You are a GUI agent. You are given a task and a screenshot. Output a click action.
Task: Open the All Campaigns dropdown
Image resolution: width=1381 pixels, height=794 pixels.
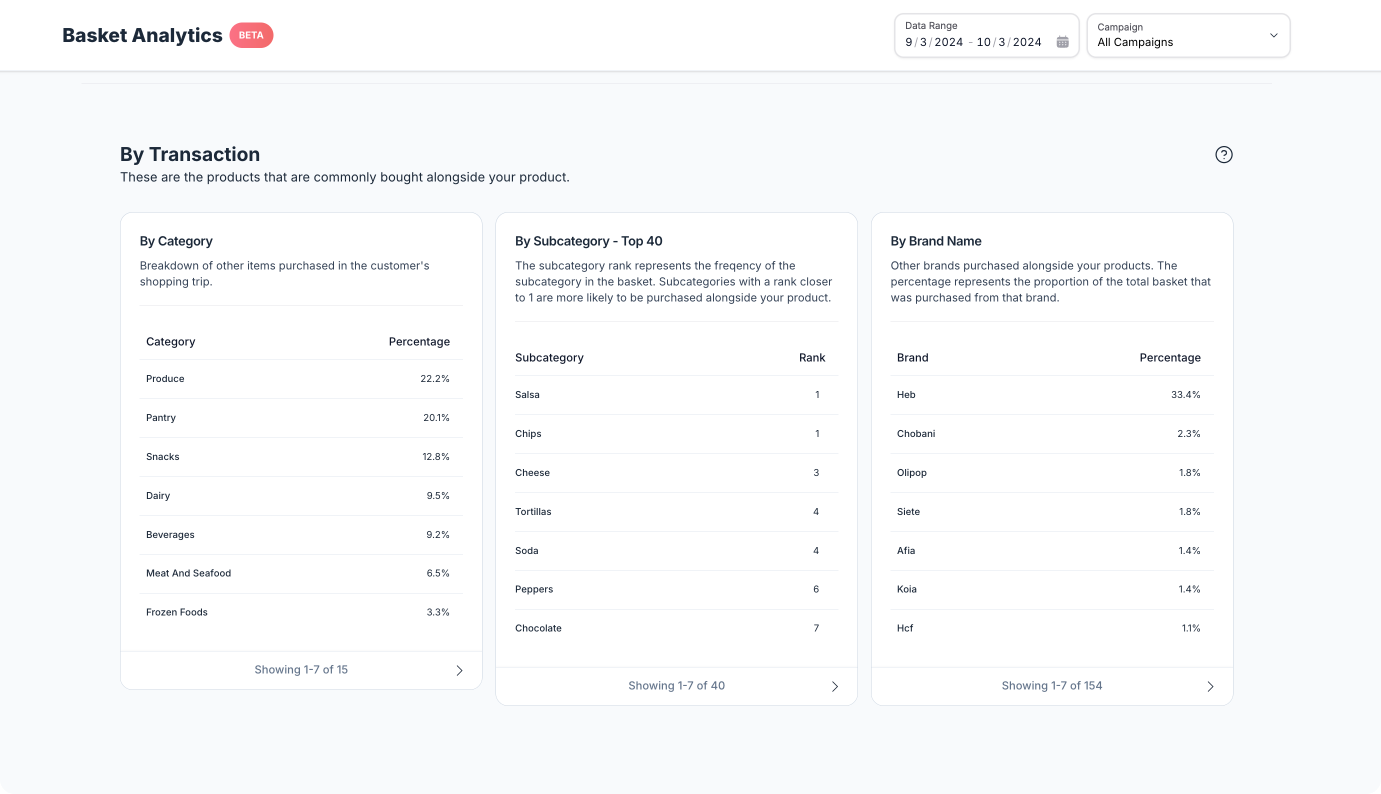tap(1188, 35)
